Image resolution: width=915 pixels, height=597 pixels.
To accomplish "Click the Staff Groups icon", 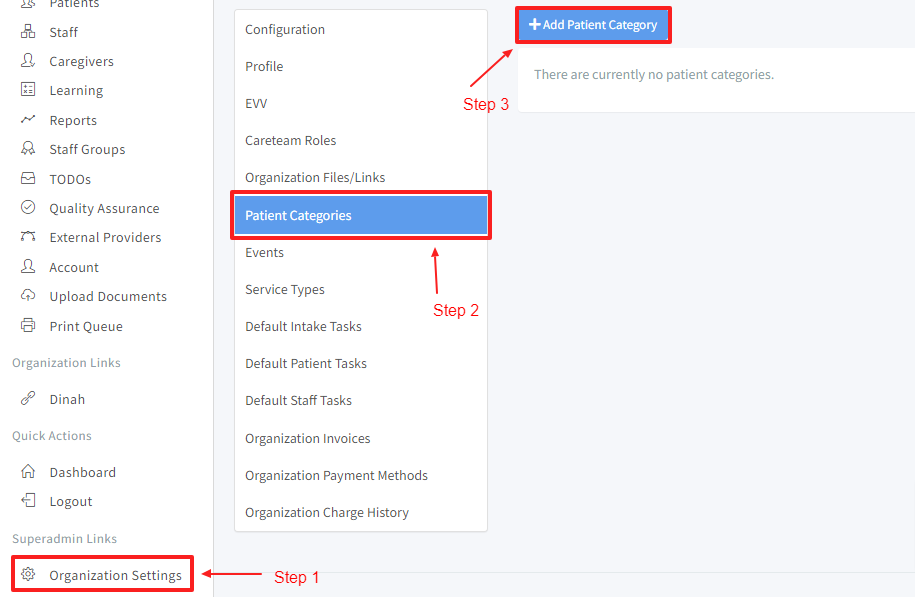I will click(28, 149).
